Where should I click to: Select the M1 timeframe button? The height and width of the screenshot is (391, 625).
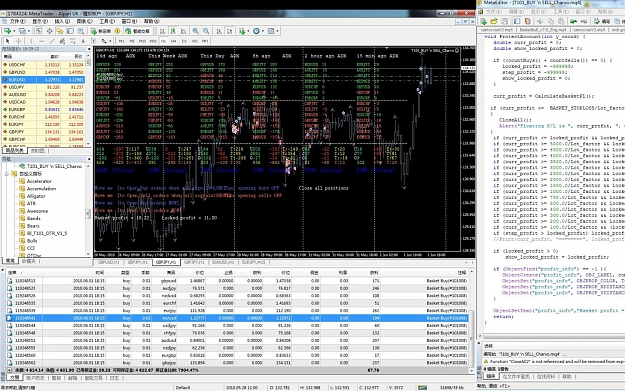click(x=122, y=41)
